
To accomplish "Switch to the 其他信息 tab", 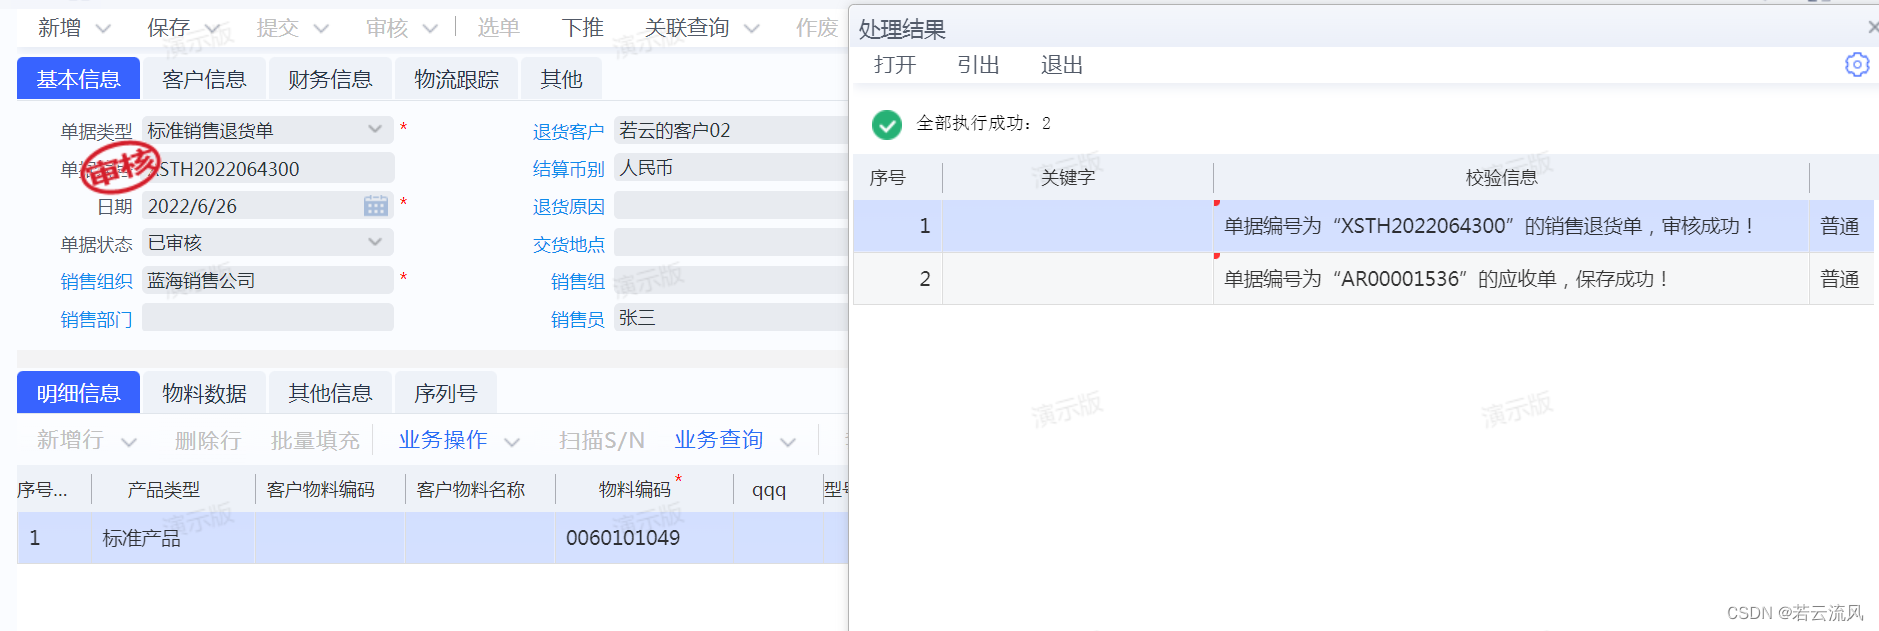I will pyautogui.click(x=330, y=393).
